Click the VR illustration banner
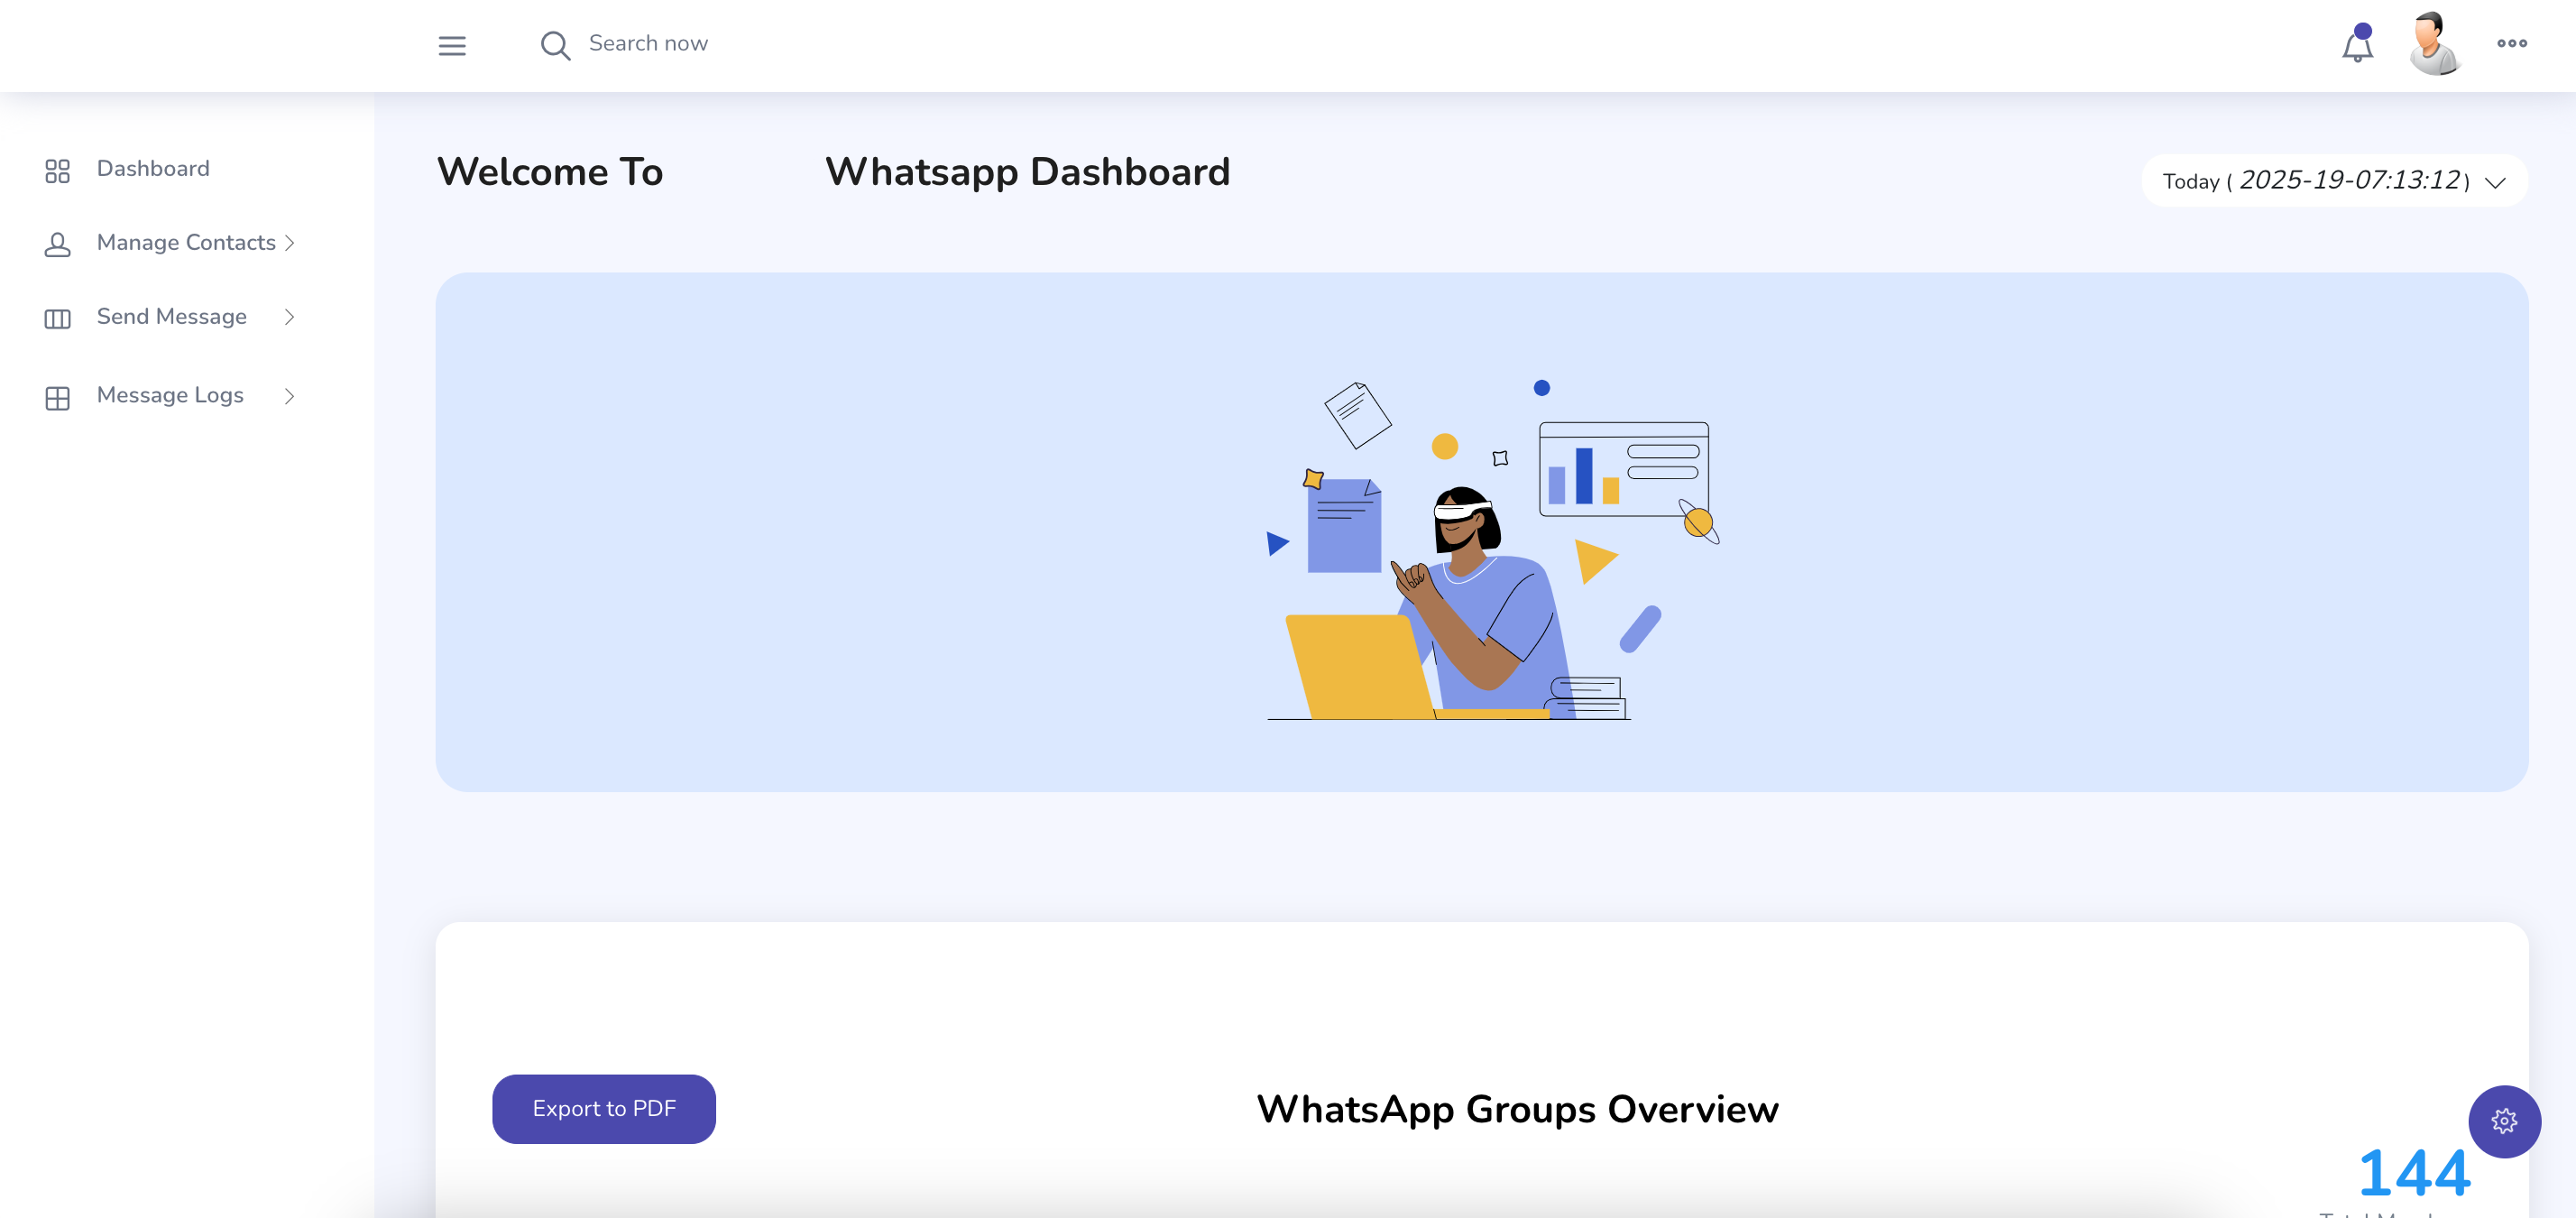 1481,532
